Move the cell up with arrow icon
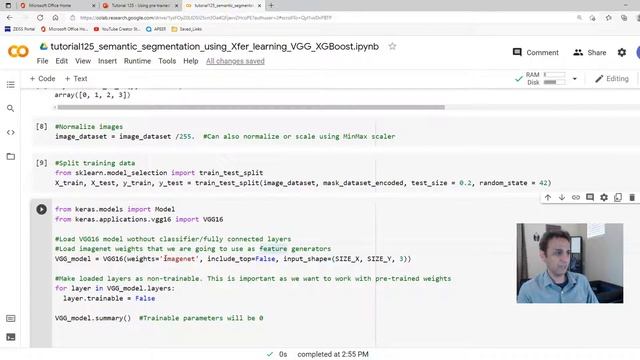This screenshot has height=360, width=640. (548, 198)
